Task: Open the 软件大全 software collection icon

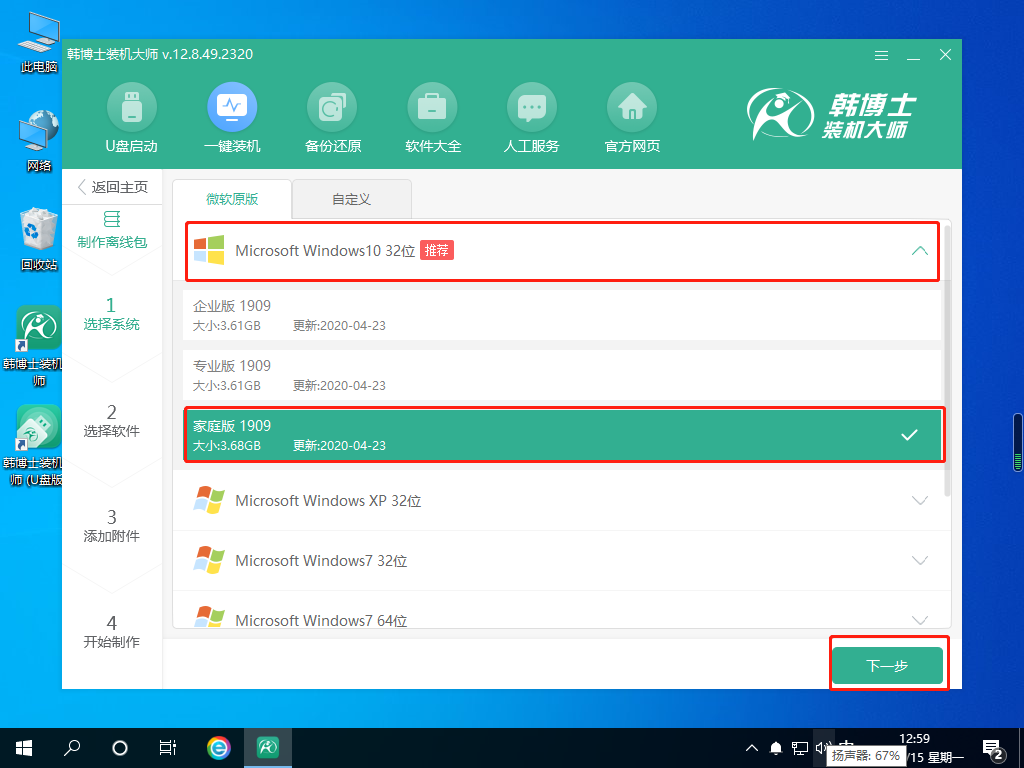Action: [432, 107]
